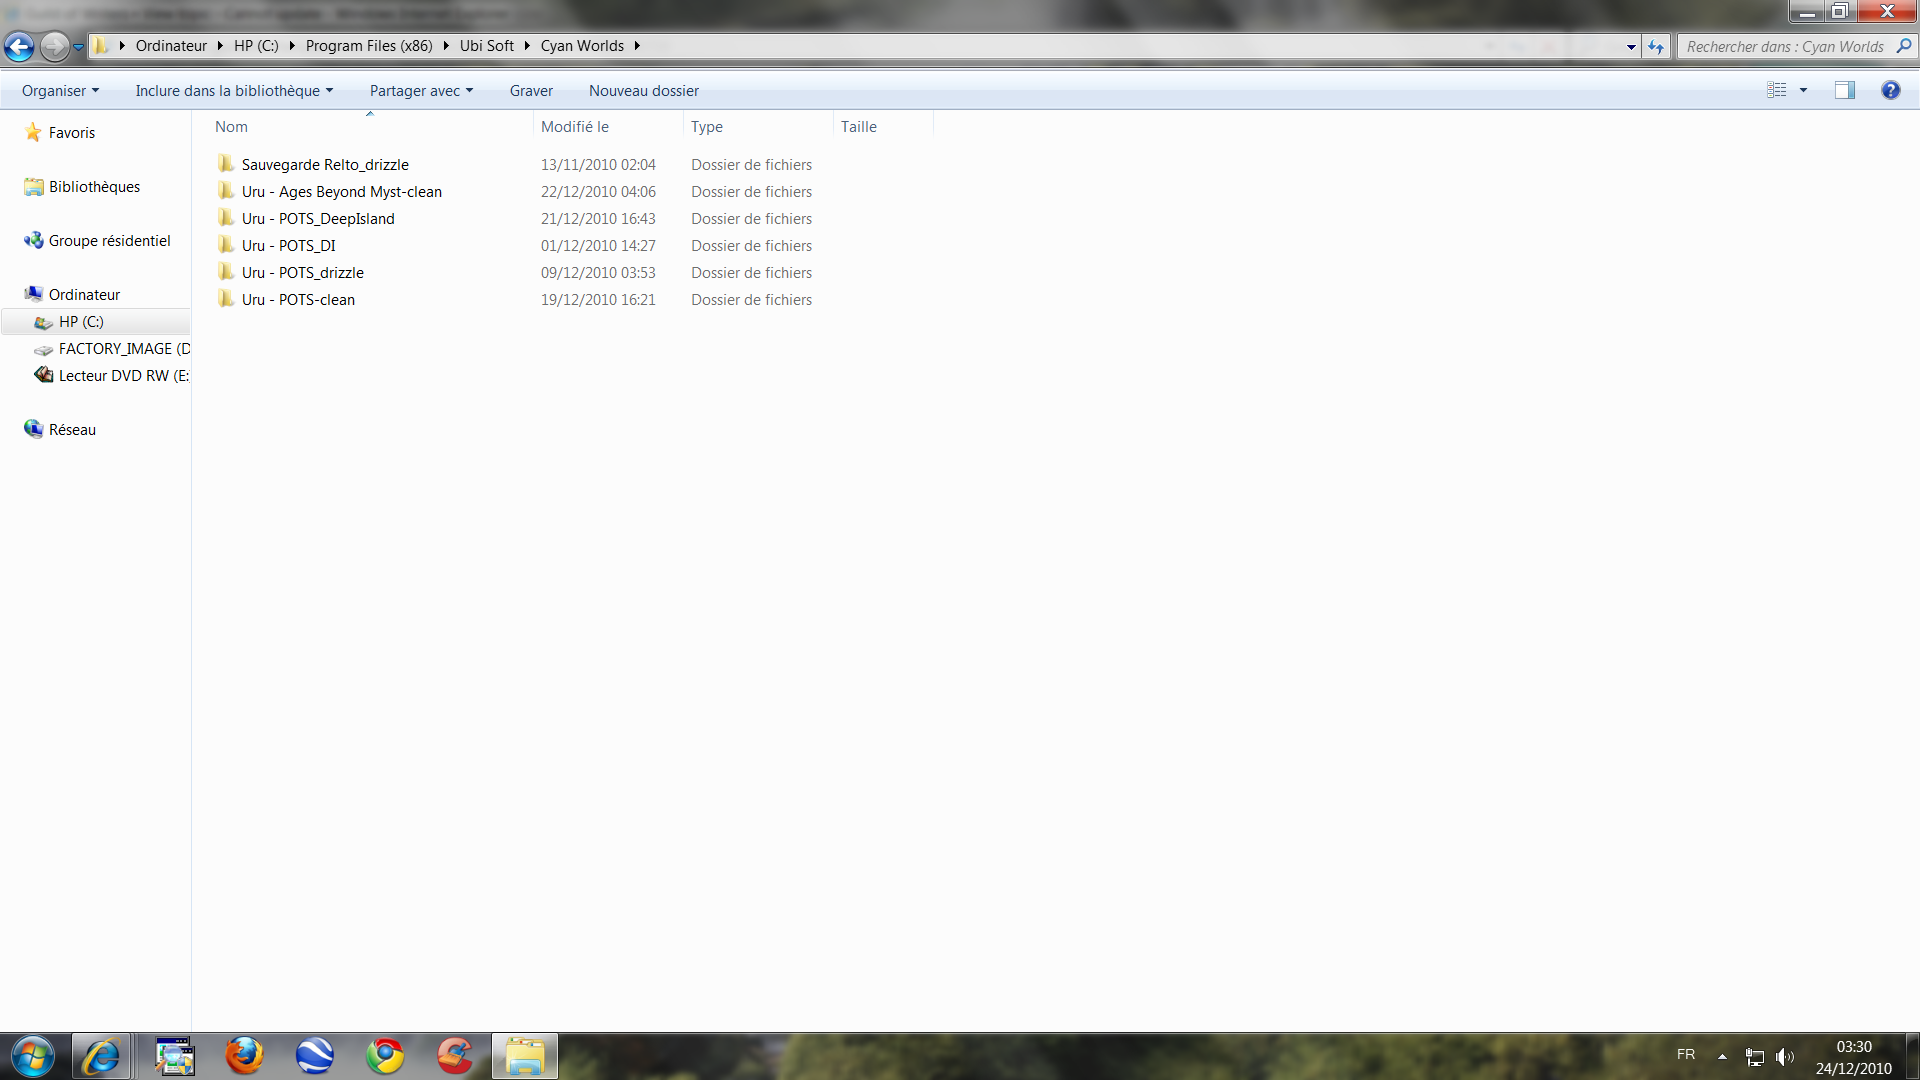
Task: Show hidden tray icons arrow
Action: click(x=1722, y=1056)
